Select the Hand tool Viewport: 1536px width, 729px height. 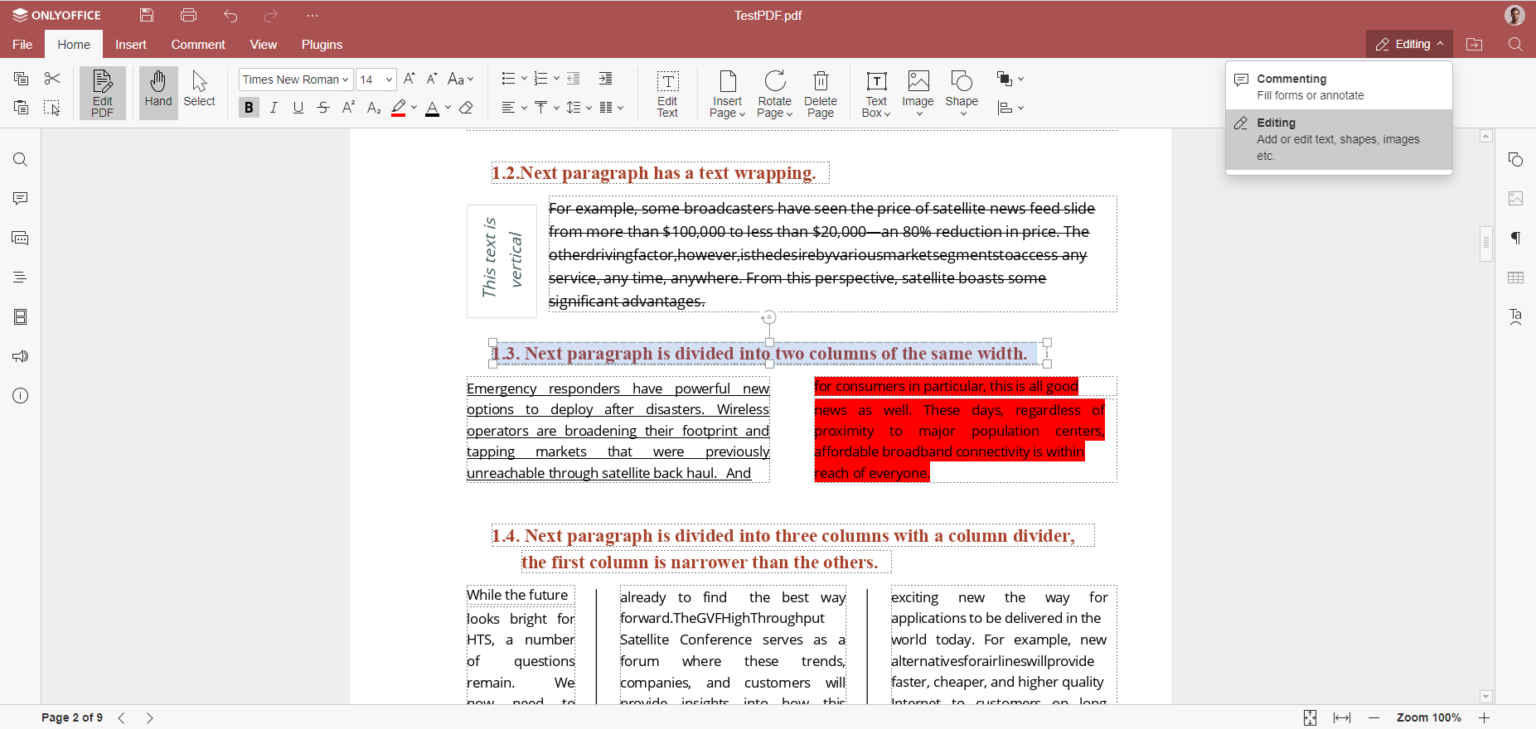[158, 92]
